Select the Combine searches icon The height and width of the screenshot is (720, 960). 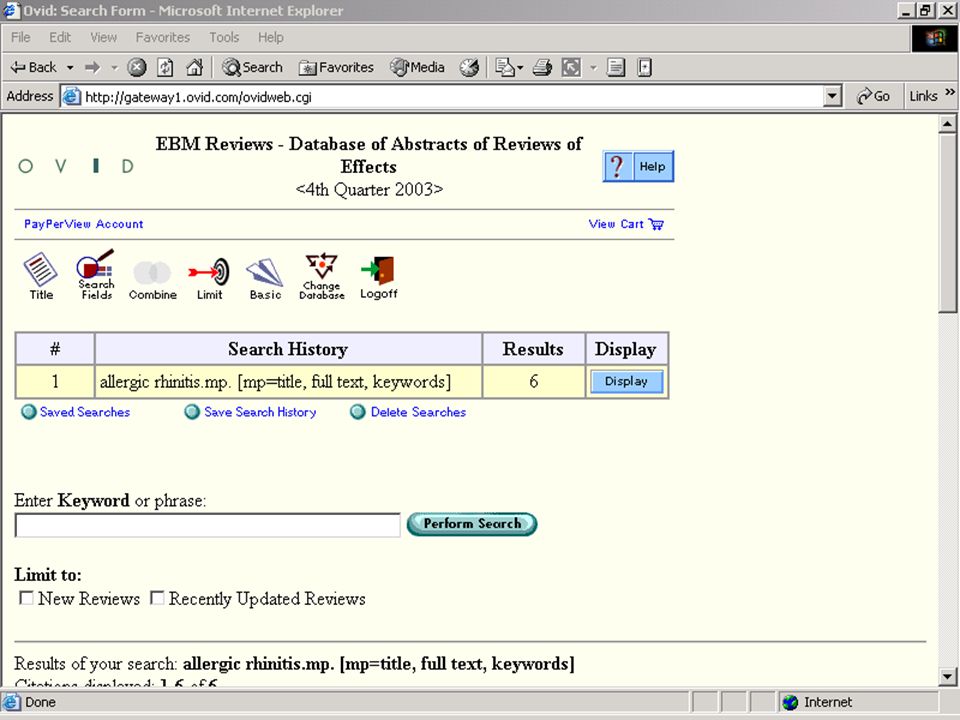pos(152,280)
